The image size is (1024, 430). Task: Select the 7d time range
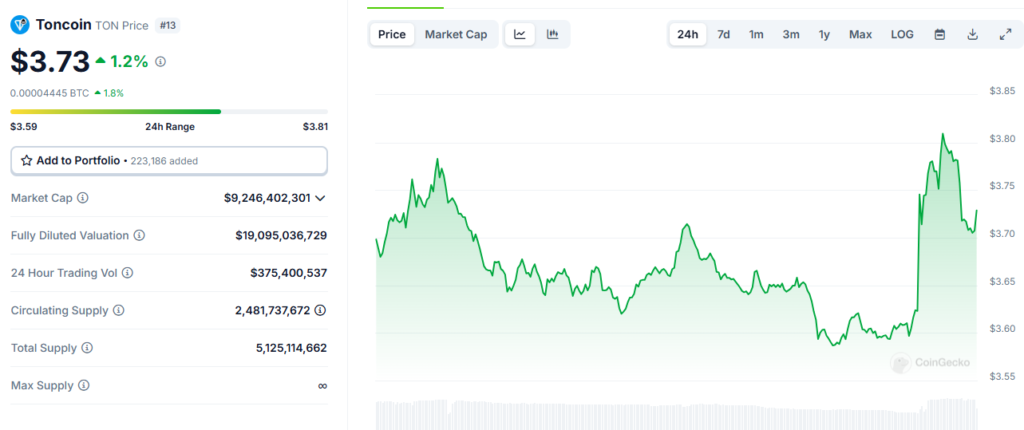coord(724,35)
